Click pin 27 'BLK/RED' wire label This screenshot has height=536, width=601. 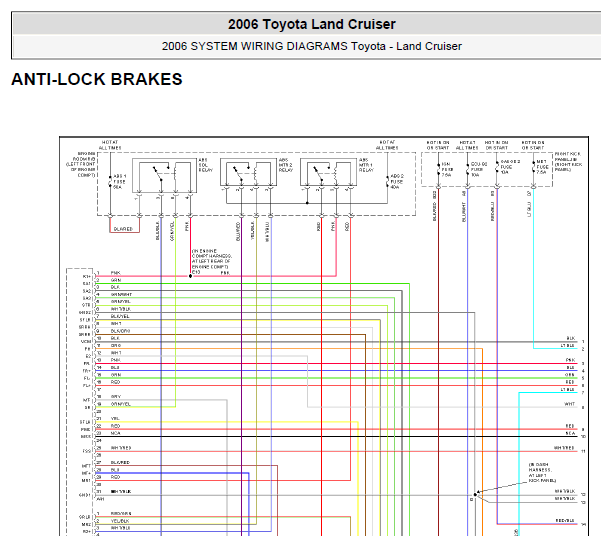click(120, 462)
